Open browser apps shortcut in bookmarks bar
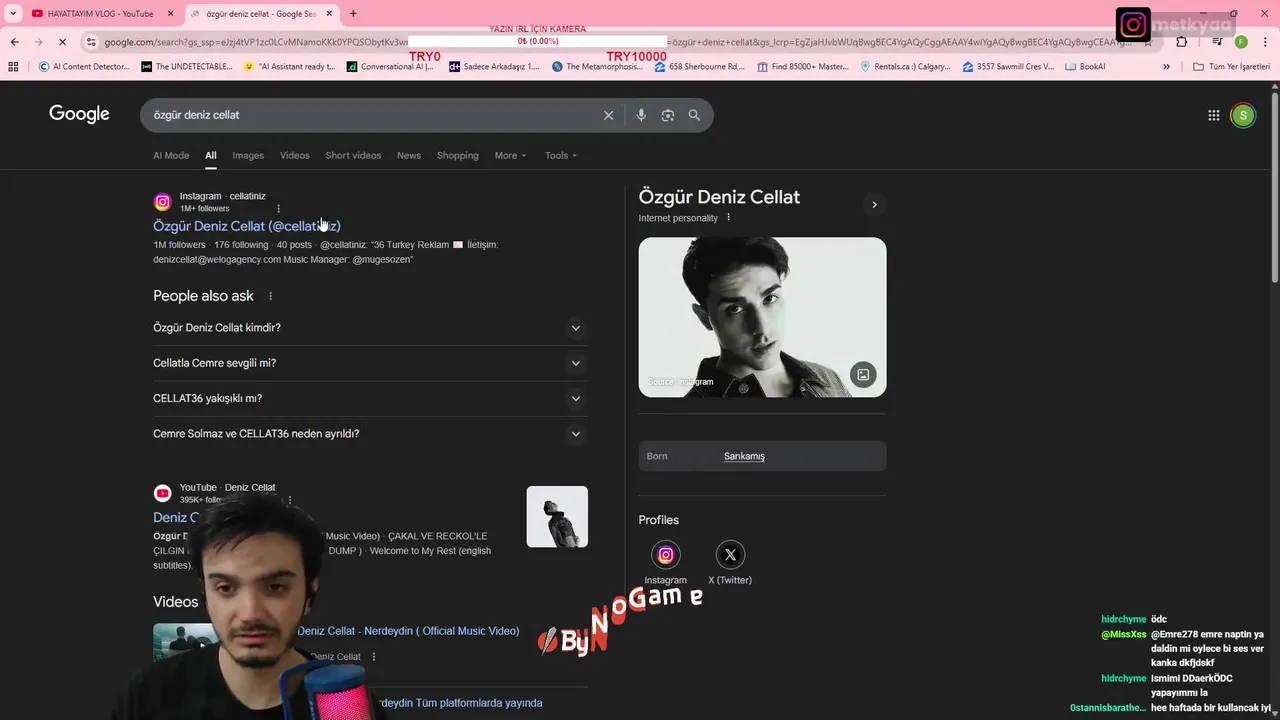The image size is (1280, 720). click(x=13, y=67)
